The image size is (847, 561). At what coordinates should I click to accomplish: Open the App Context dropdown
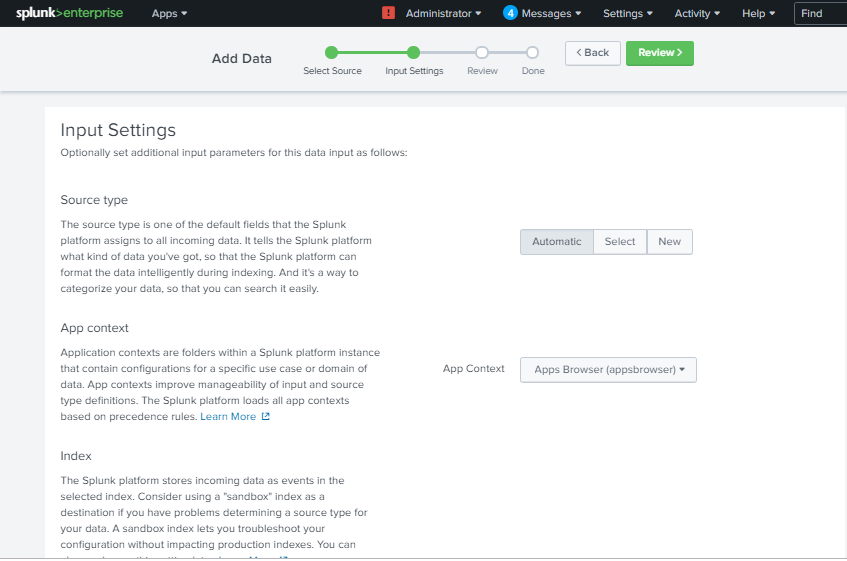pyautogui.click(x=608, y=370)
